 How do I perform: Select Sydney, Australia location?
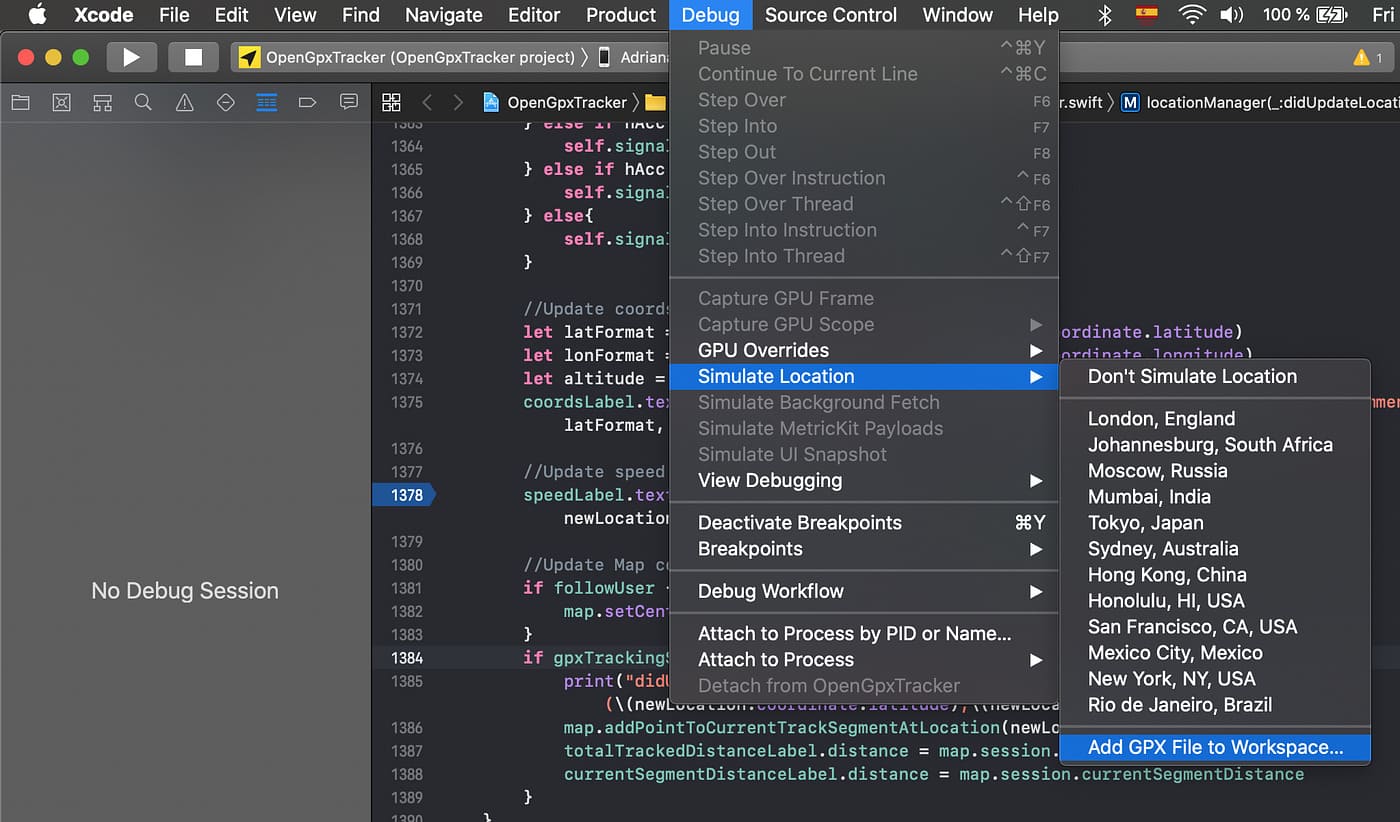1215,548
